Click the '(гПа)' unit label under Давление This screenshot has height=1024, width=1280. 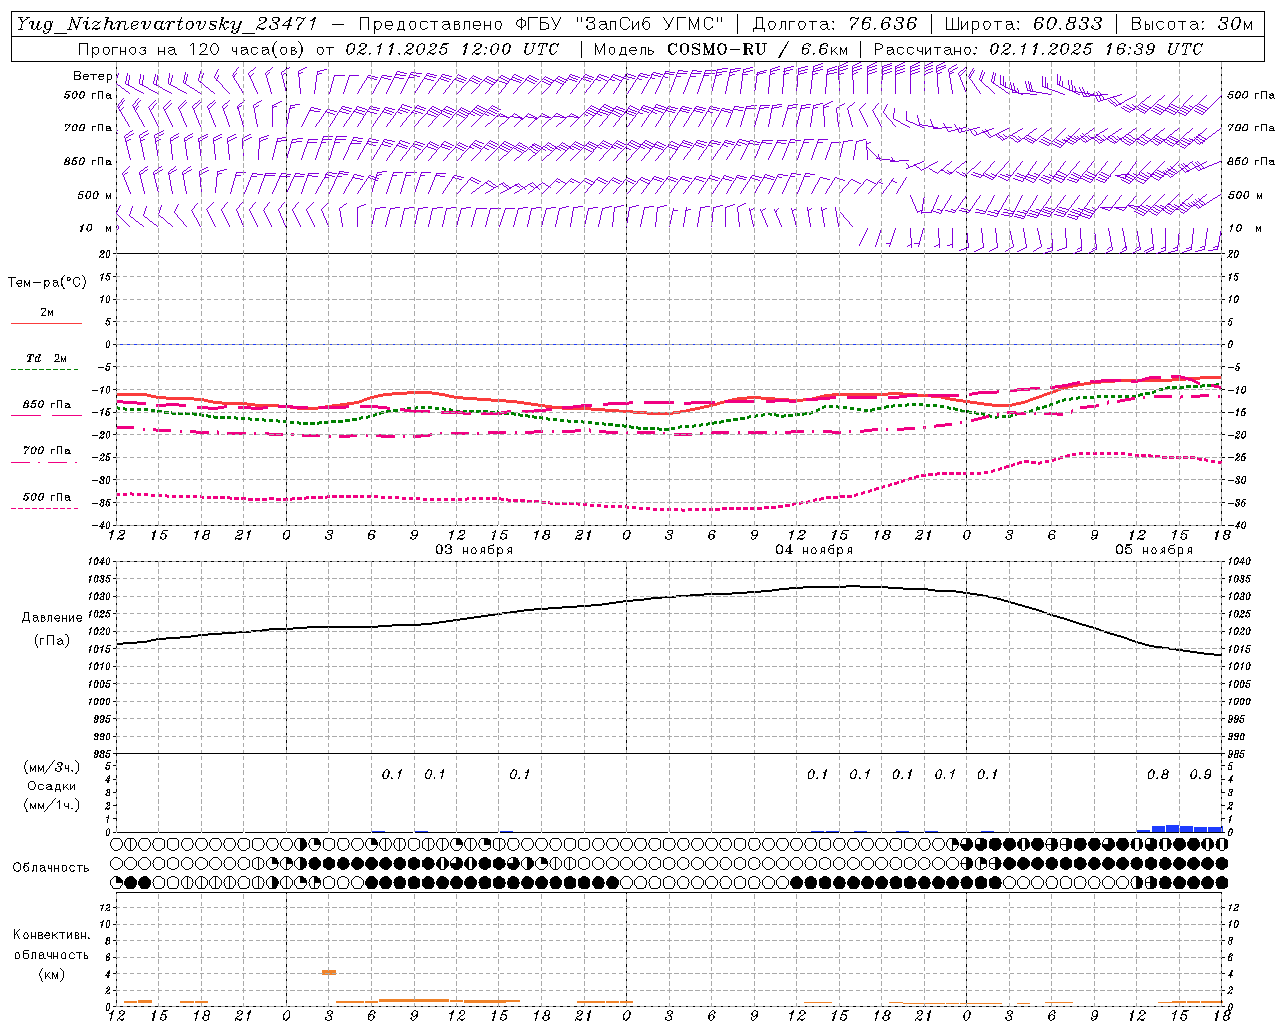pos(52,641)
